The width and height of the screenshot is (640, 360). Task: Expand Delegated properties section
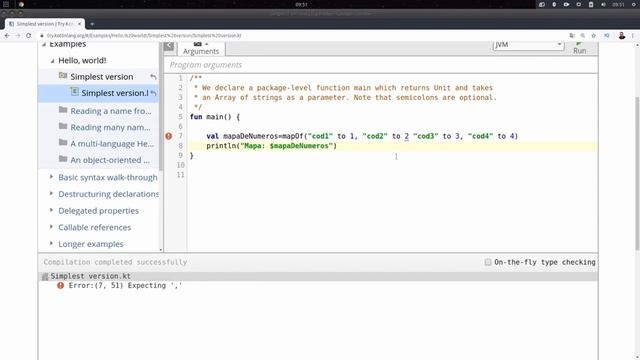click(x=51, y=210)
